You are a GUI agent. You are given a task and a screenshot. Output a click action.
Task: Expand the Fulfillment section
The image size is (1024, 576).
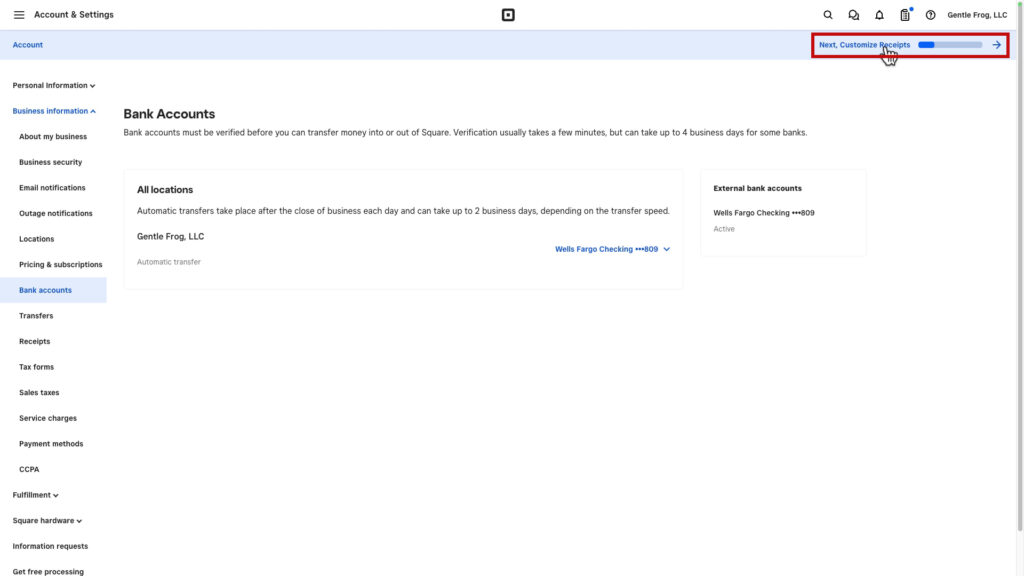[36, 495]
